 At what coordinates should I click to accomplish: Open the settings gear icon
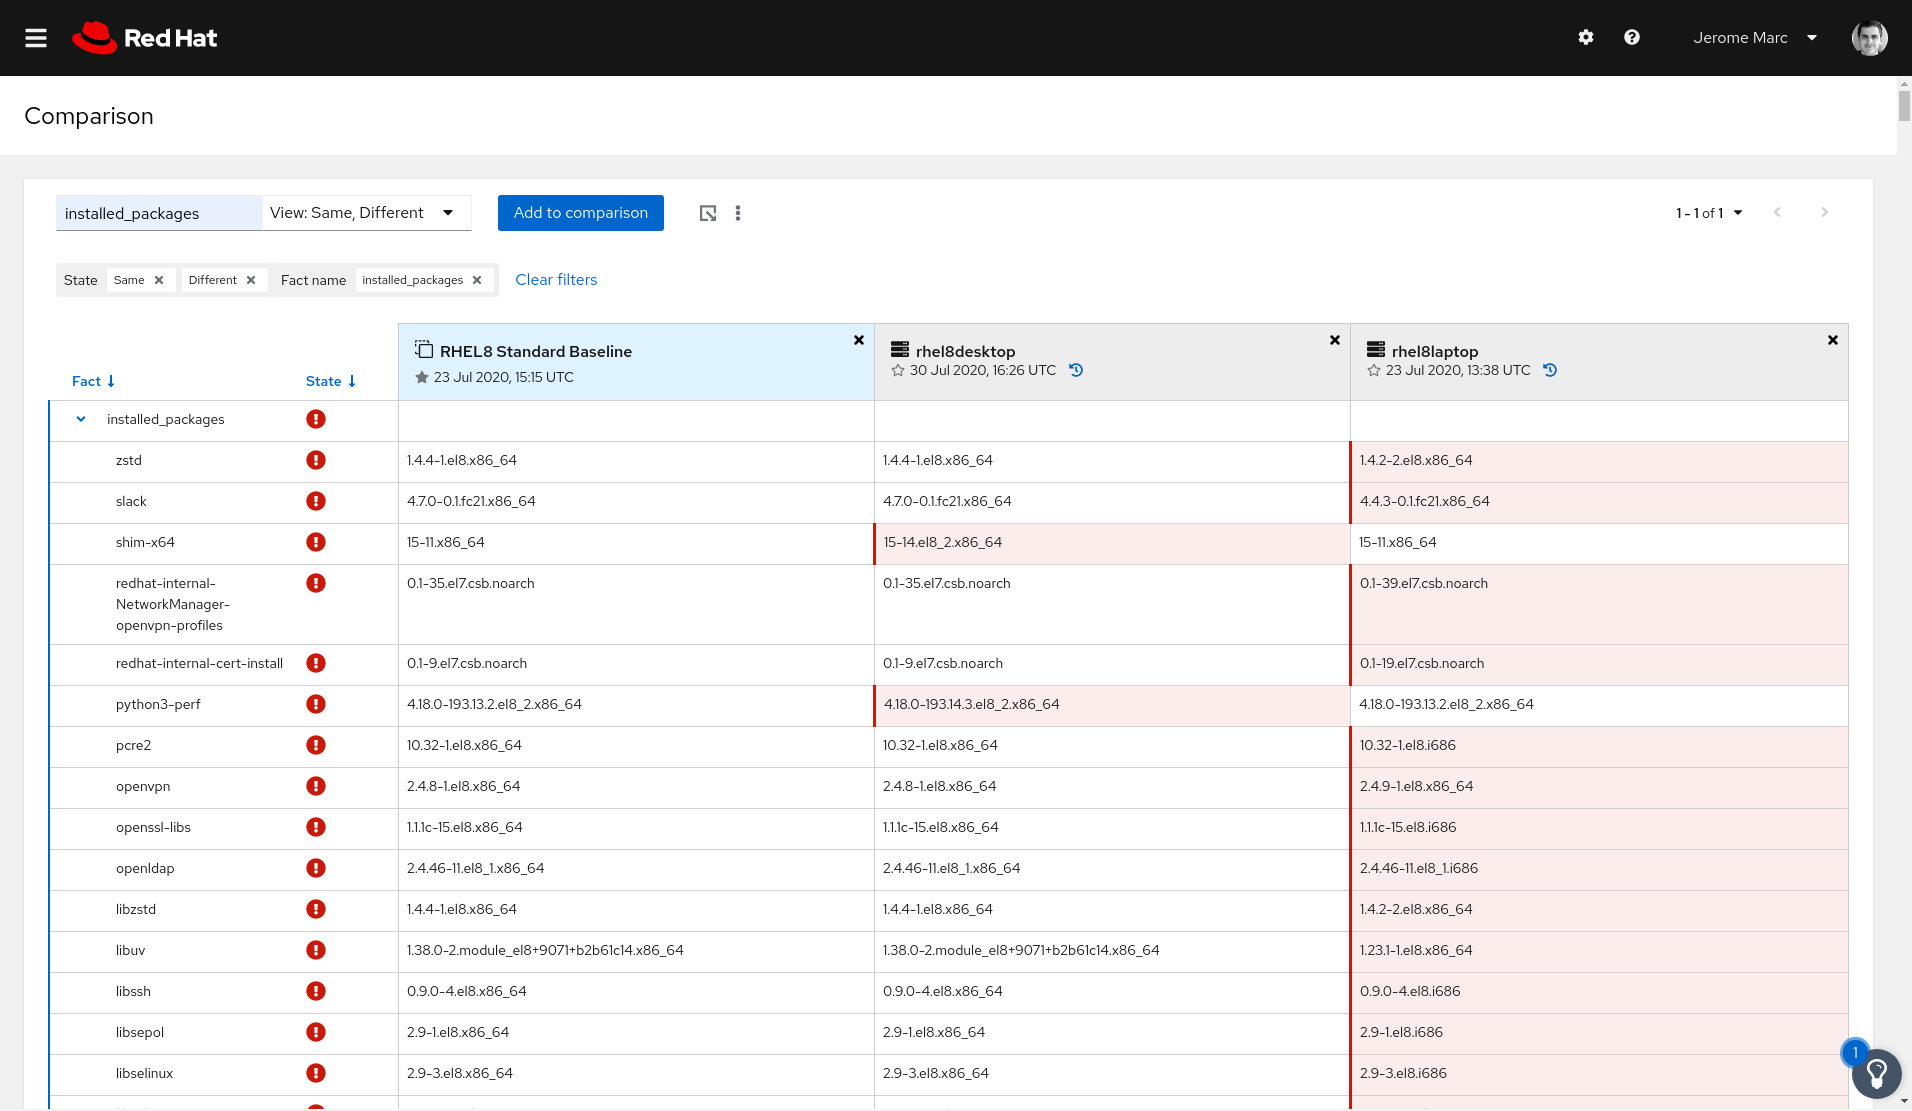(1586, 38)
